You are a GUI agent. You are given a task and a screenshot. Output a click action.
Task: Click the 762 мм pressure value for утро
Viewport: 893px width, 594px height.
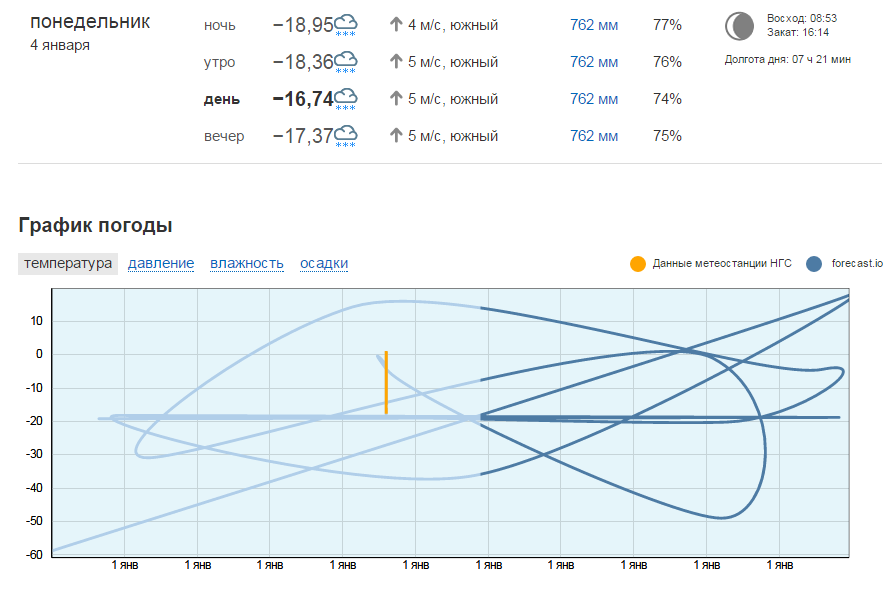(594, 62)
